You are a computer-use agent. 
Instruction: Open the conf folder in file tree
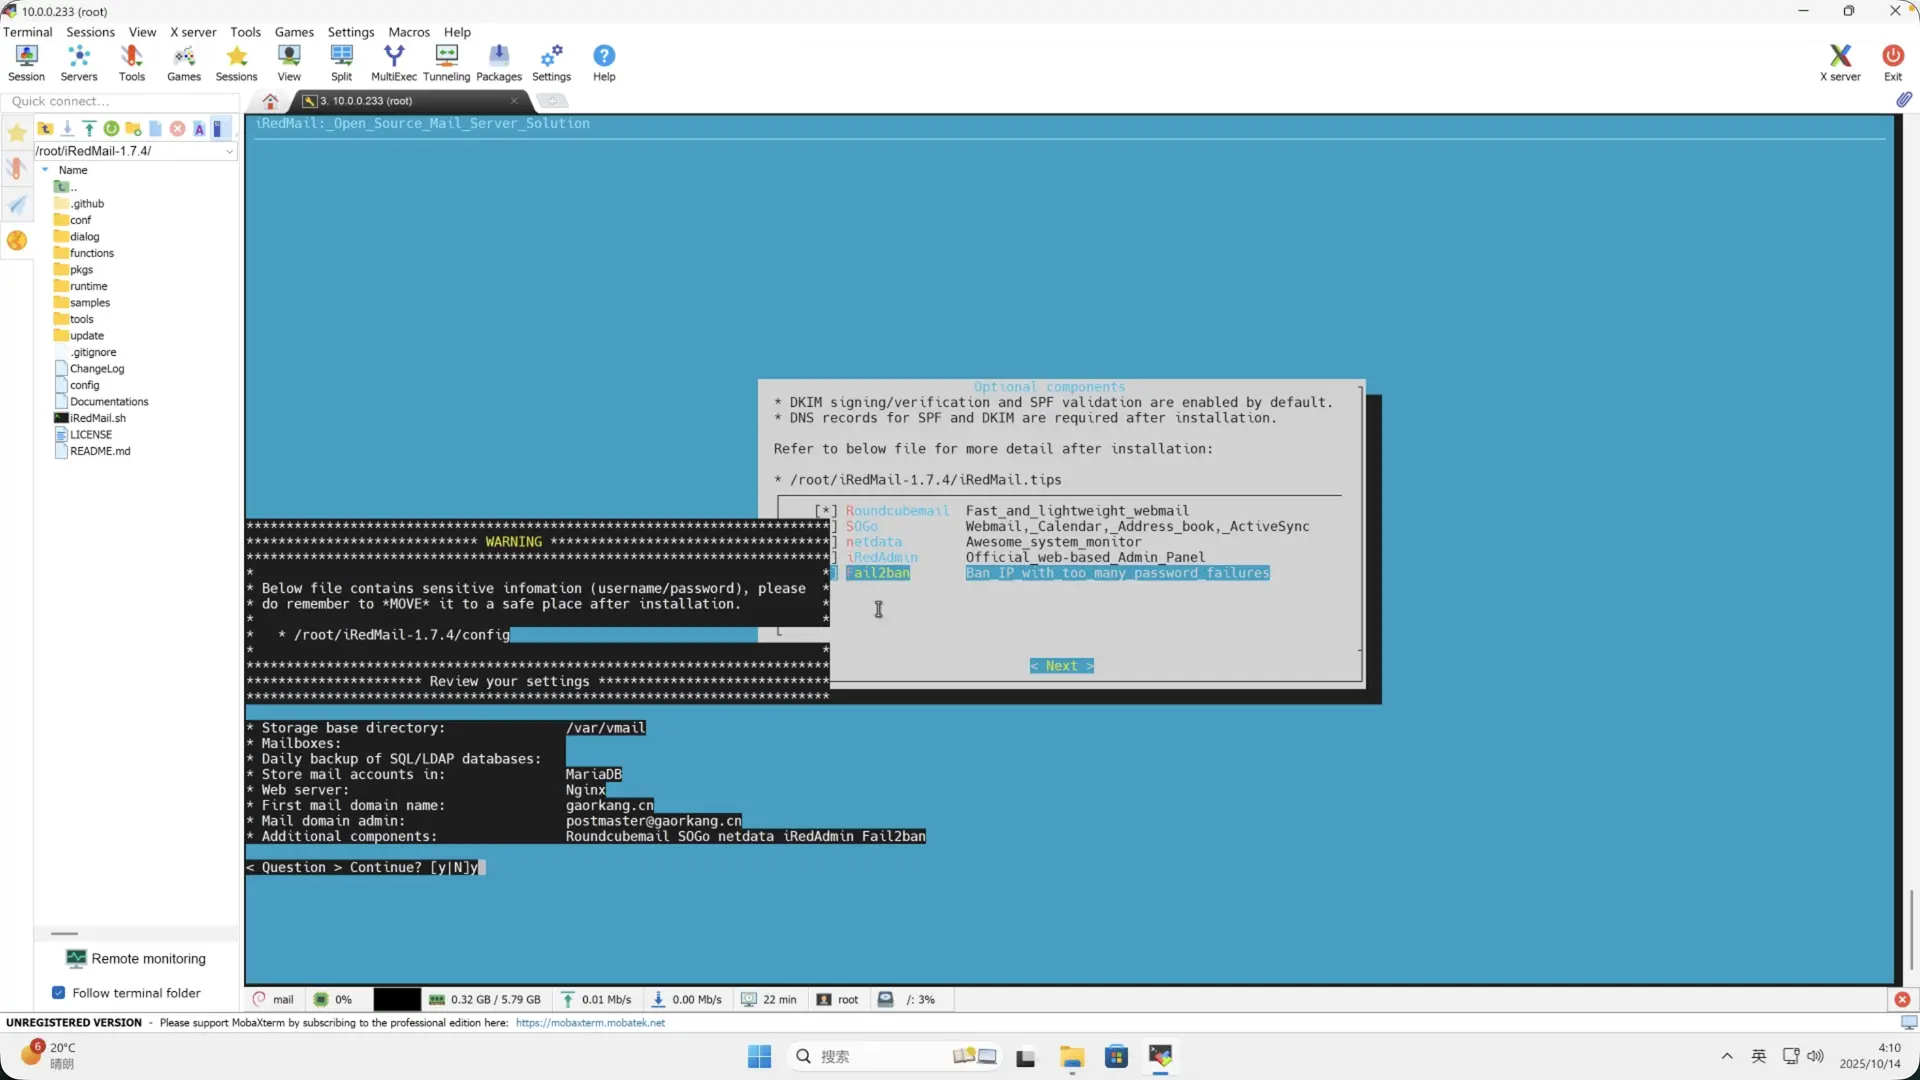coord(80,220)
